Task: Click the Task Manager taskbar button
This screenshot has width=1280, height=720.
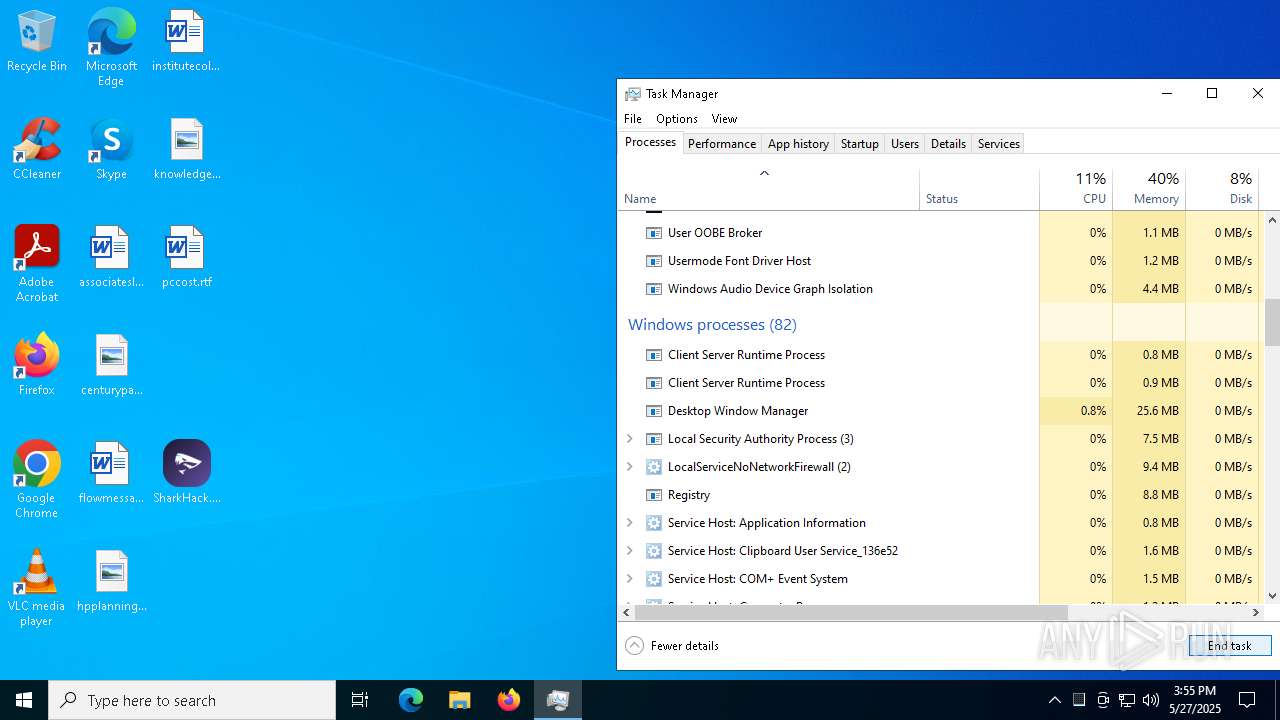Action: [x=558, y=700]
